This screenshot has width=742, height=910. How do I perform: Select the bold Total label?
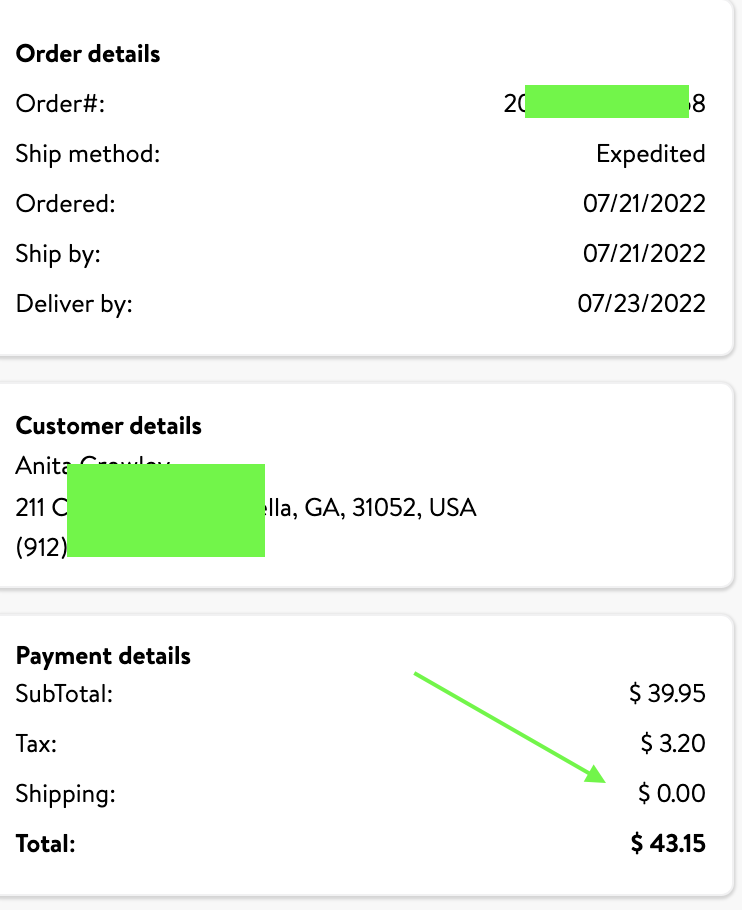(45, 844)
